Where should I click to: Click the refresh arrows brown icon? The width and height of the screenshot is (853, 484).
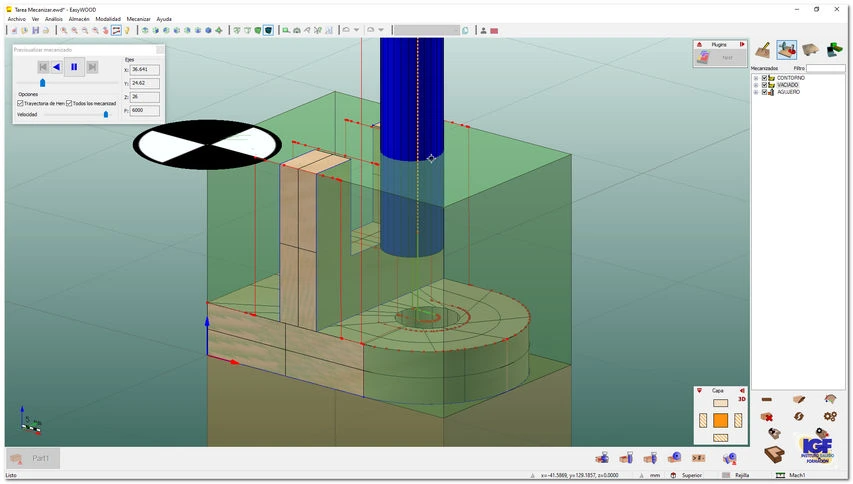[798, 416]
